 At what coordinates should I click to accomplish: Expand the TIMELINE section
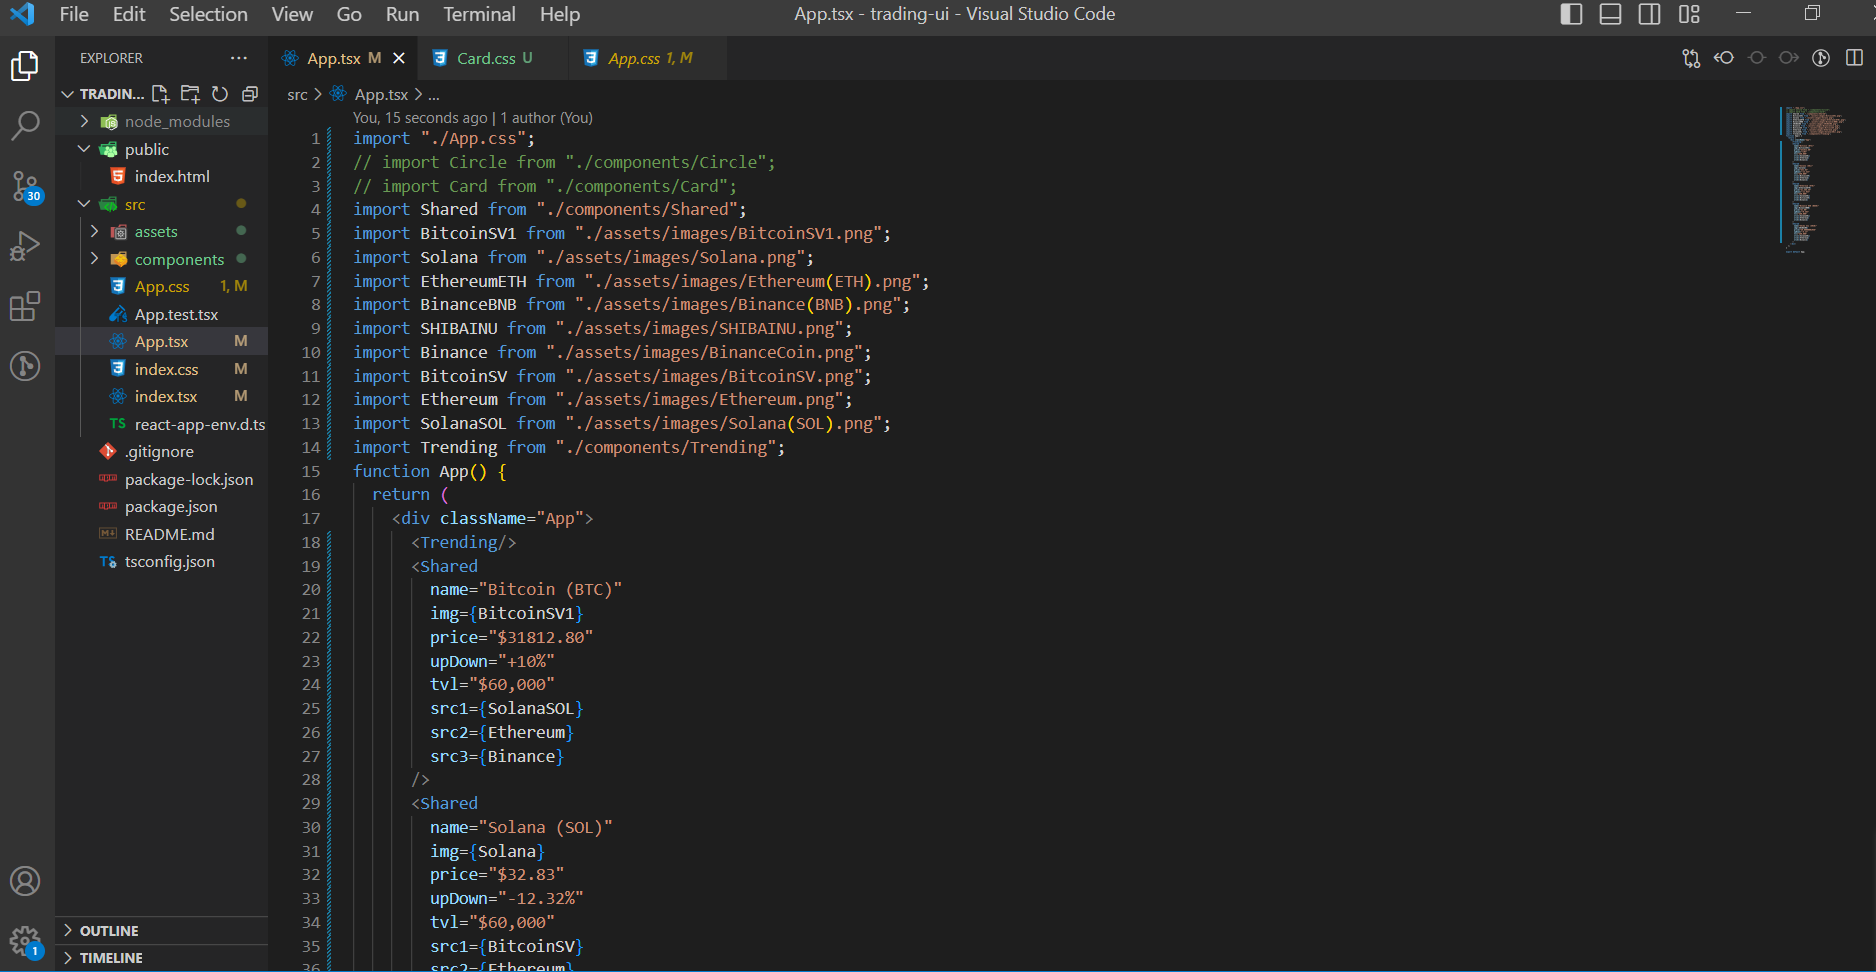[110, 957]
